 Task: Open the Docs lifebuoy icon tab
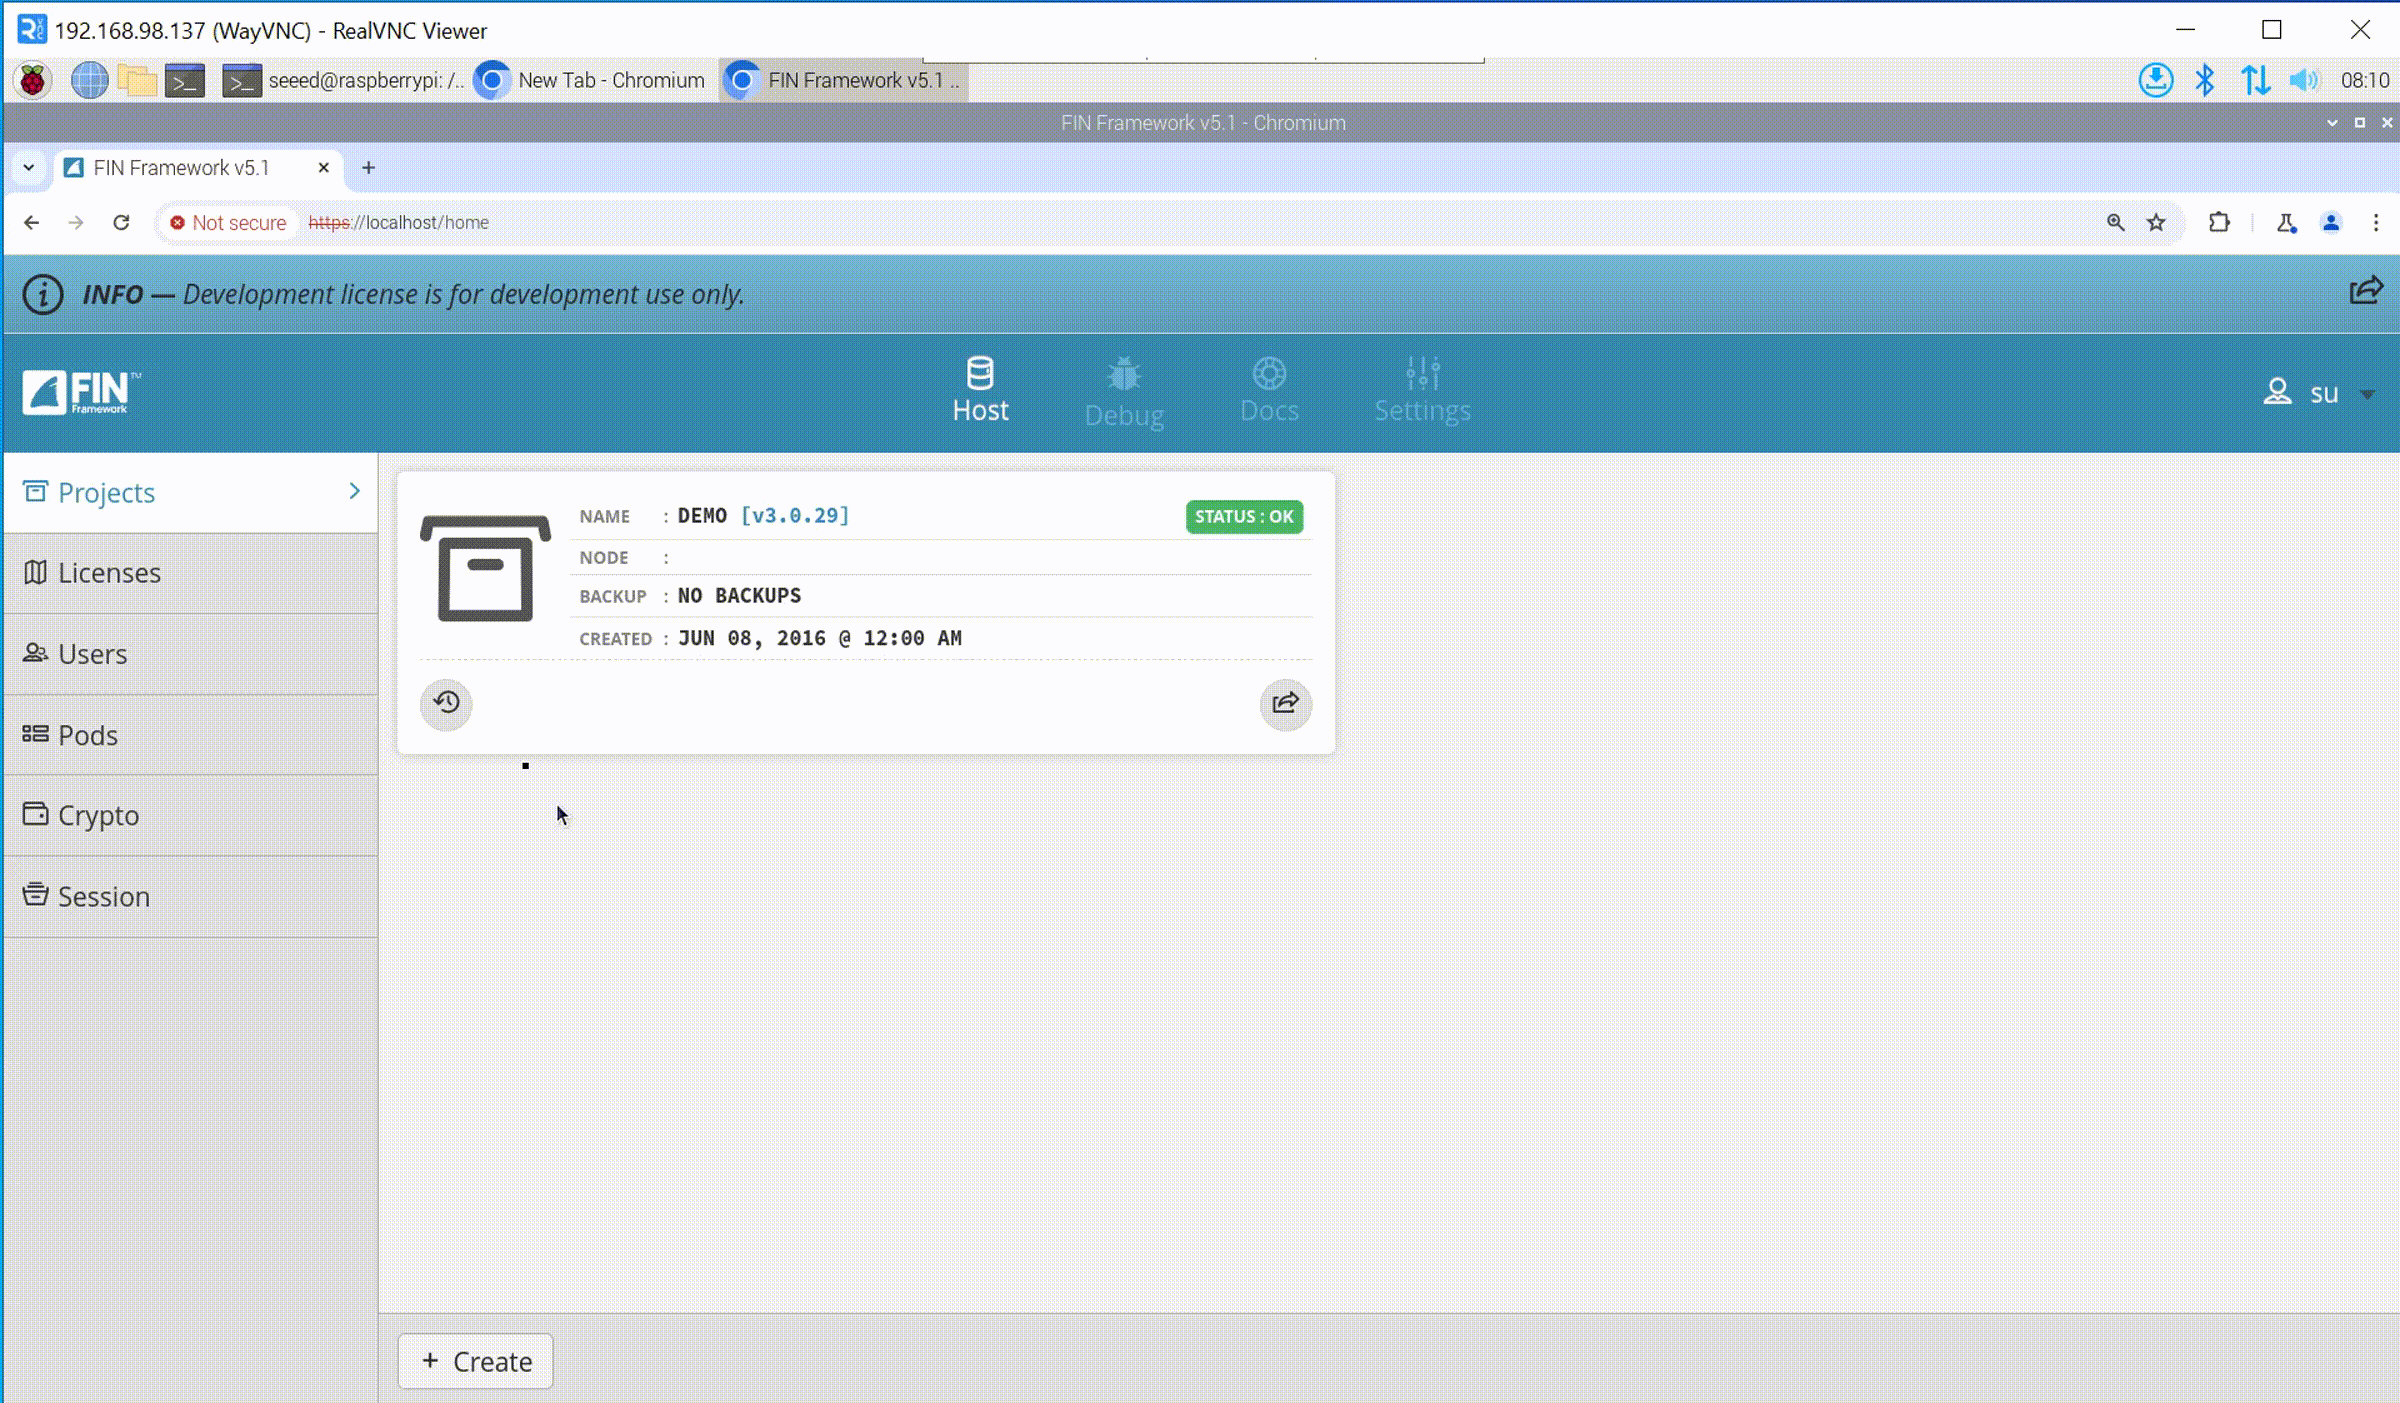[1268, 390]
